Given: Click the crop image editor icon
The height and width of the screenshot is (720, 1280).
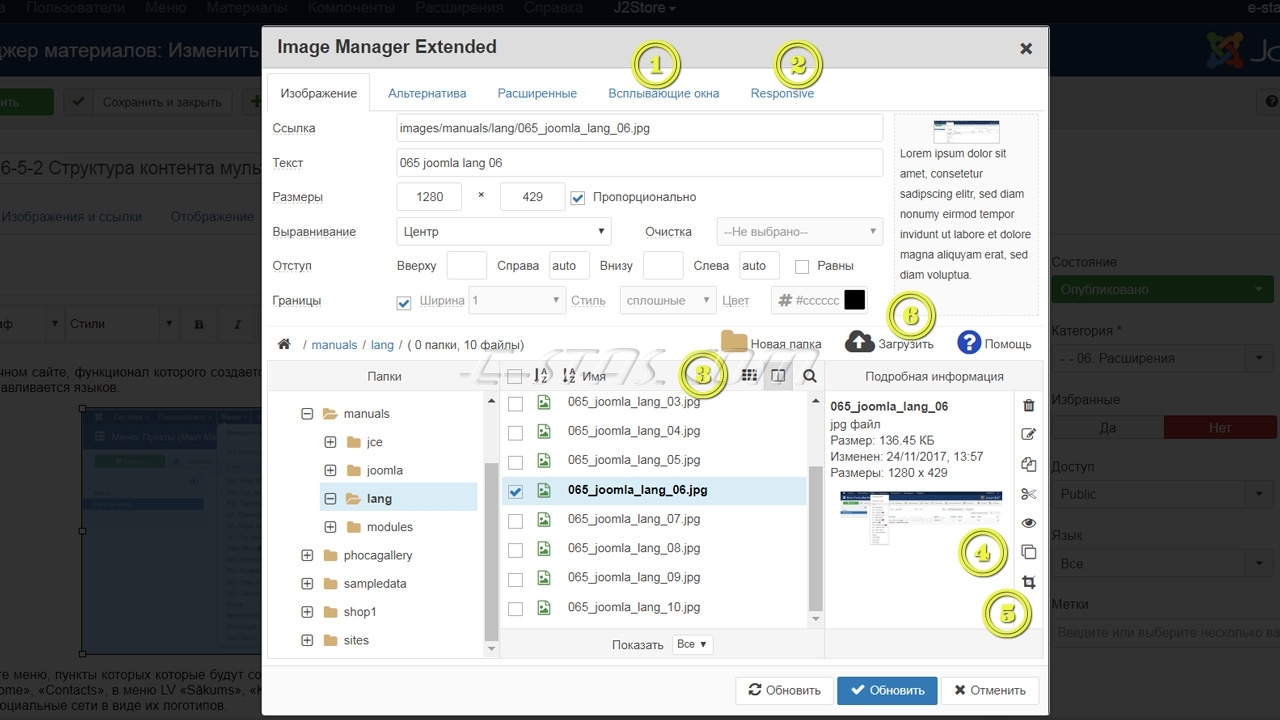Looking at the screenshot, I should coord(1028,582).
